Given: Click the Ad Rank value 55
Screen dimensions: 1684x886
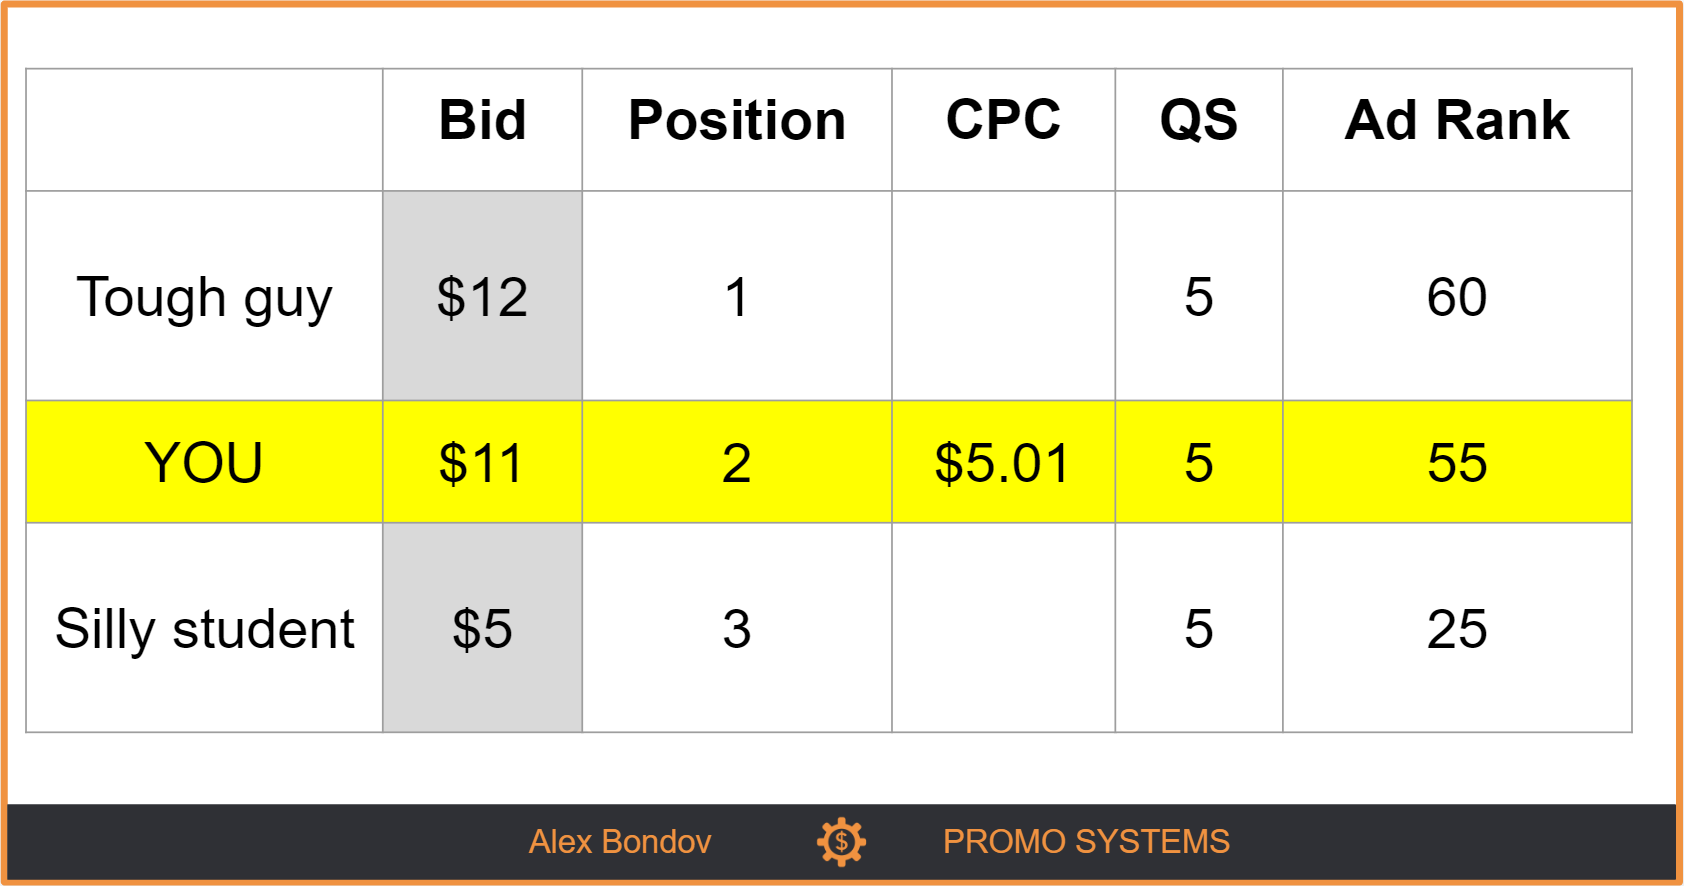Looking at the screenshot, I should click(x=1457, y=462).
